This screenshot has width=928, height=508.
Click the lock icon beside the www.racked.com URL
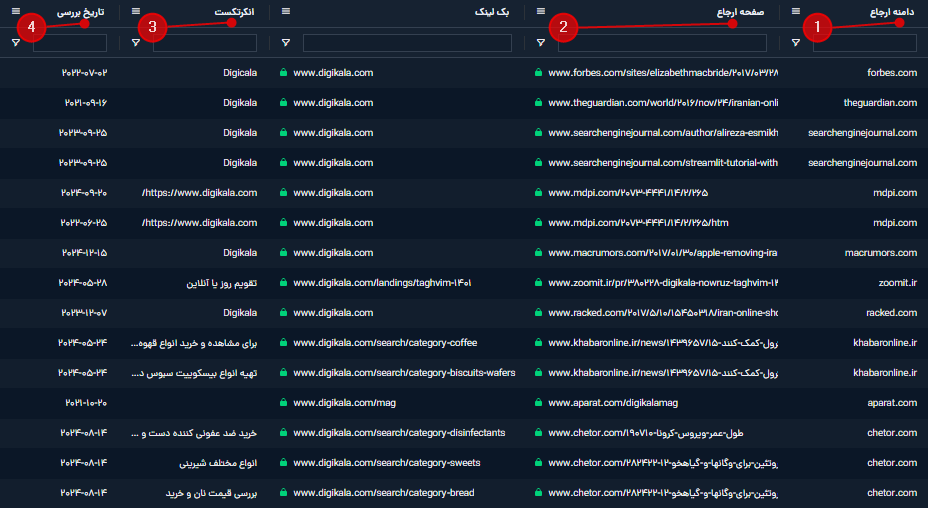pyautogui.click(x=538, y=313)
